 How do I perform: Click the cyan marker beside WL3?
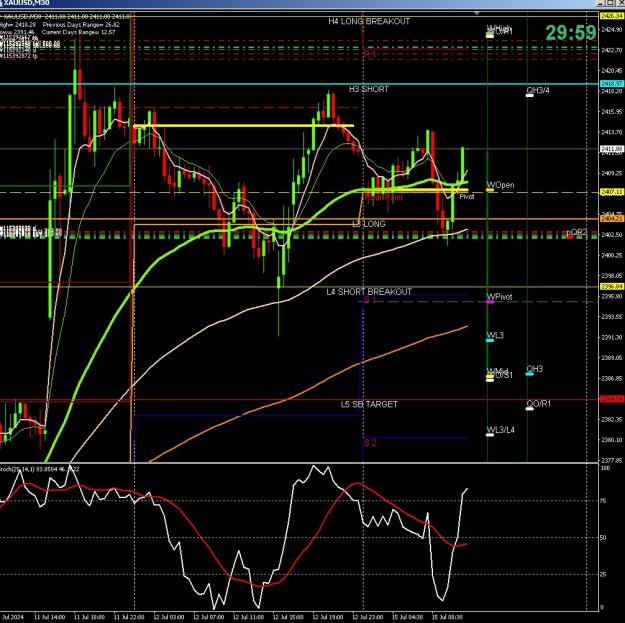click(x=490, y=340)
